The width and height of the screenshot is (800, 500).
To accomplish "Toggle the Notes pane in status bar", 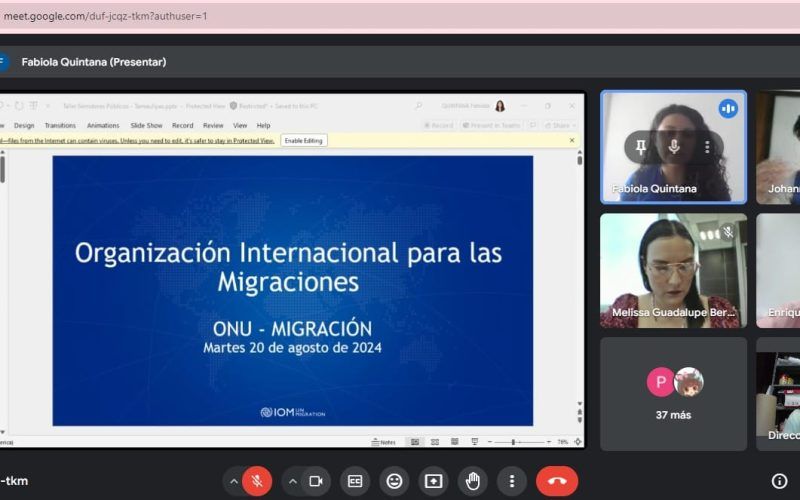I will pyautogui.click(x=384, y=442).
